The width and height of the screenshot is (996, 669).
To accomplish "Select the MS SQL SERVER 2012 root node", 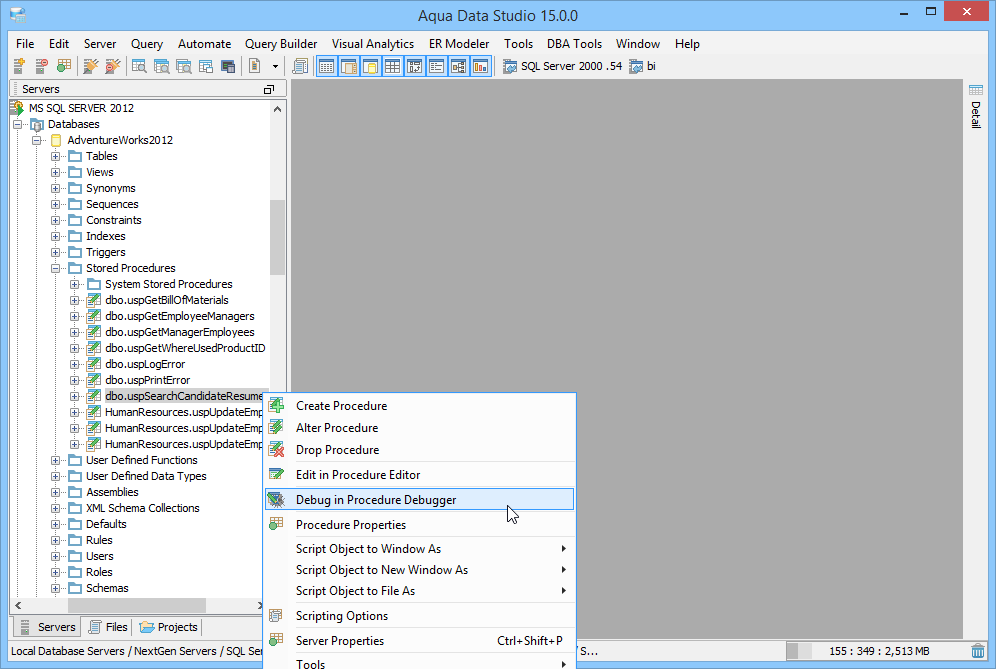I will pos(81,108).
